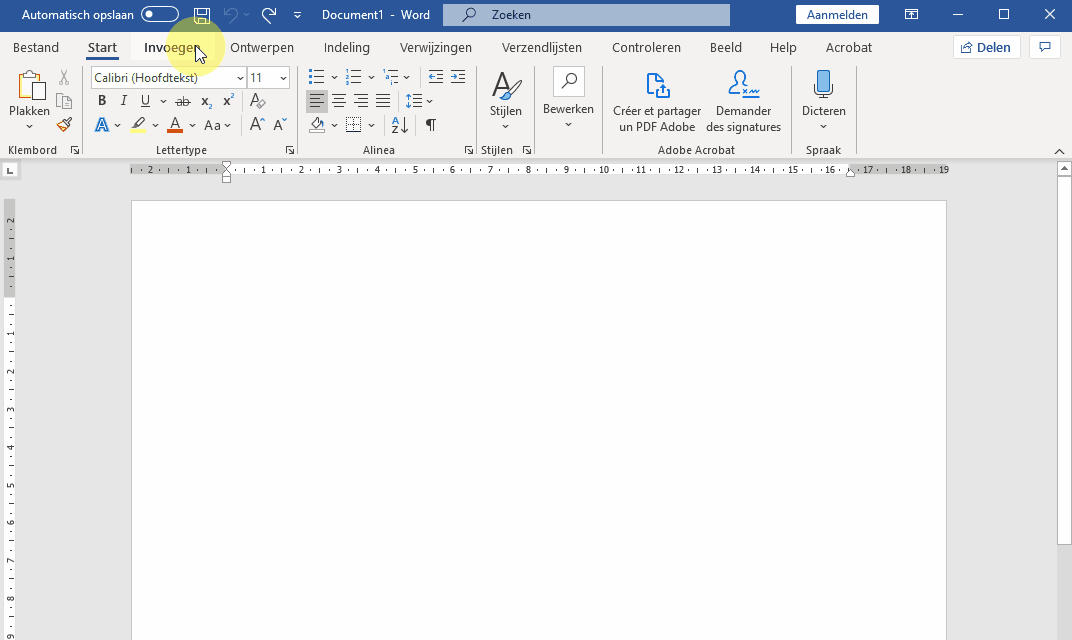Copy selection with the copy icon
Viewport: 1072px width, 640px height.
pyautogui.click(x=64, y=101)
